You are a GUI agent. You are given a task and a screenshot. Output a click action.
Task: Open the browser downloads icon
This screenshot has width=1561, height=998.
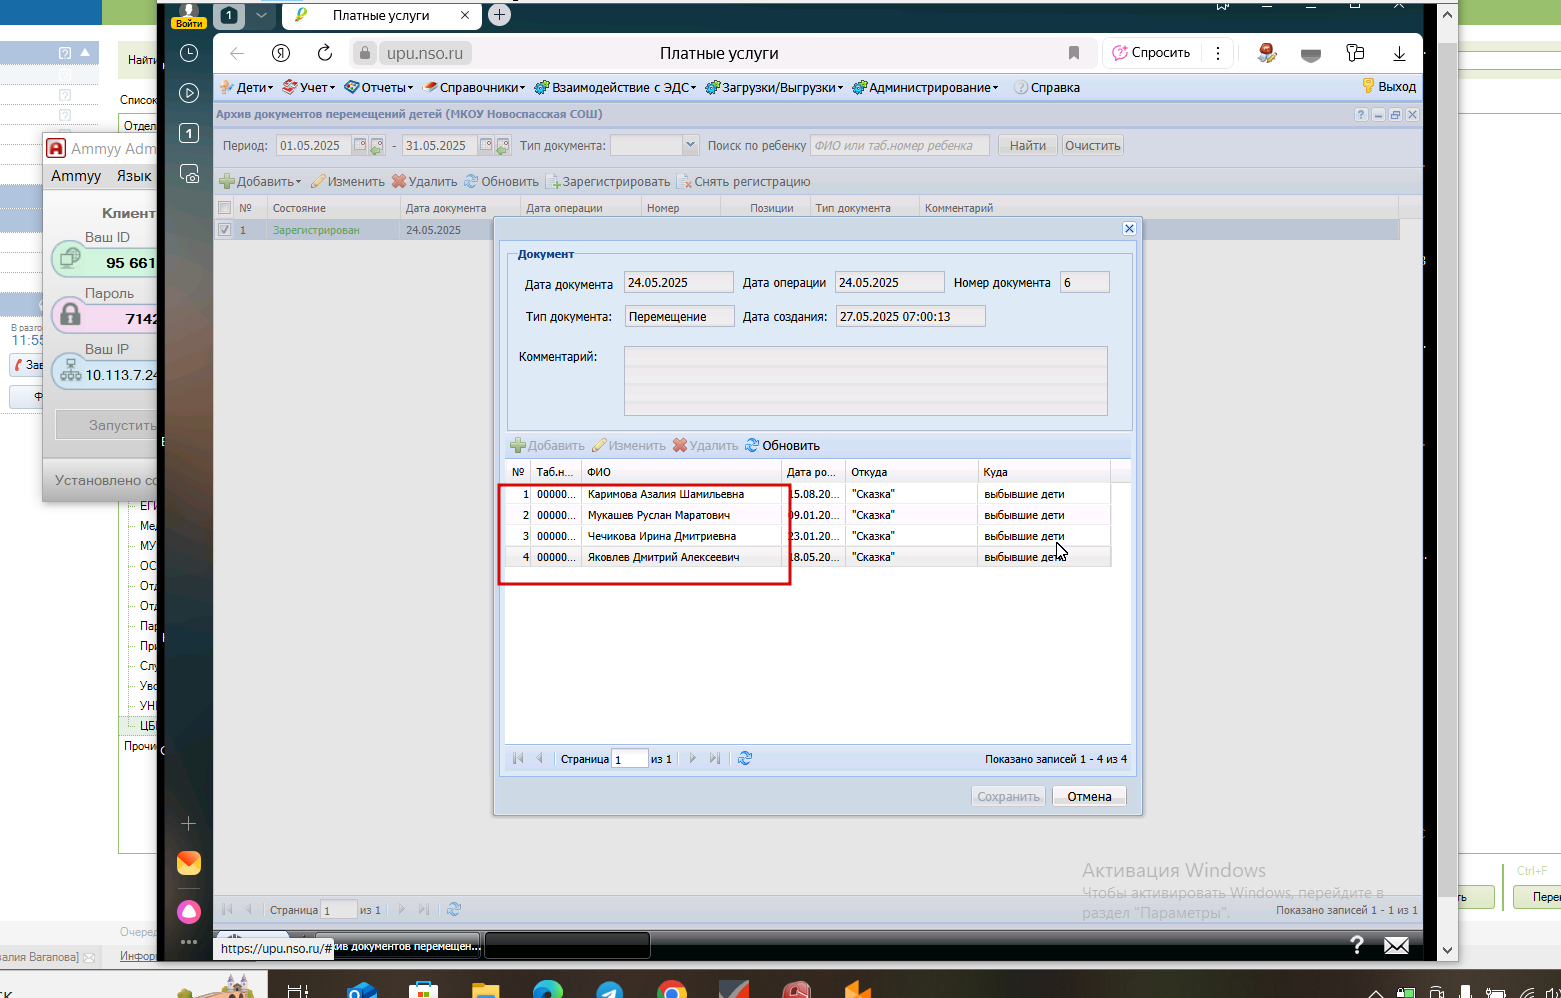(x=1399, y=53)
